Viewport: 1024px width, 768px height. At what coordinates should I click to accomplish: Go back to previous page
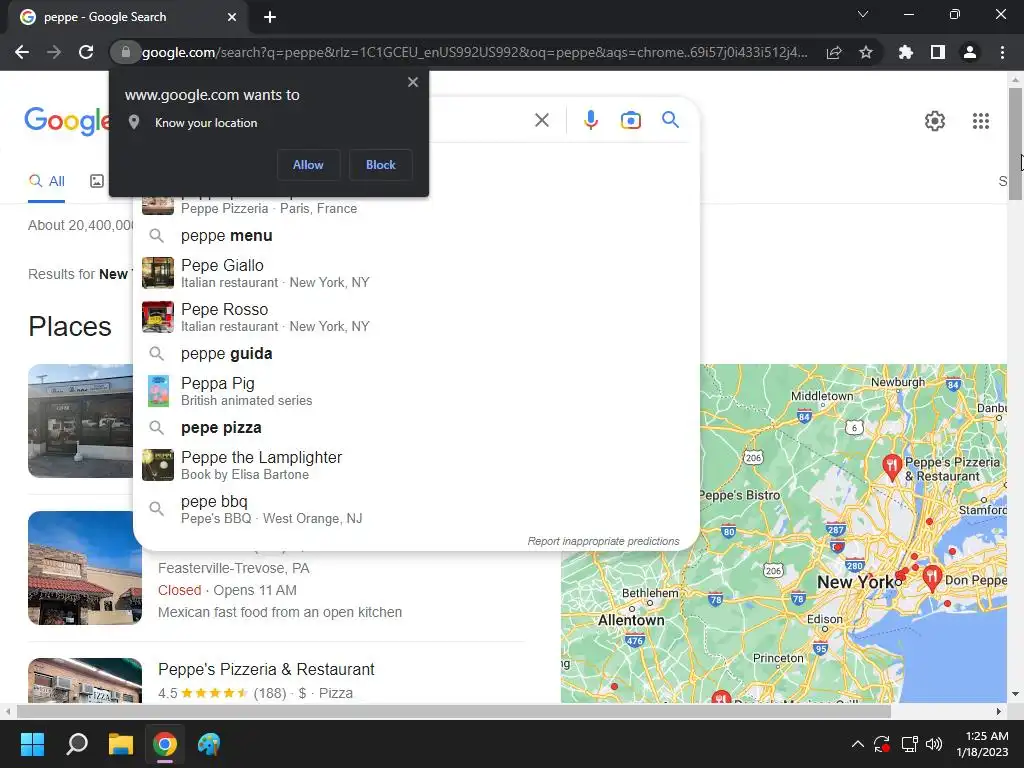[22, 52]
